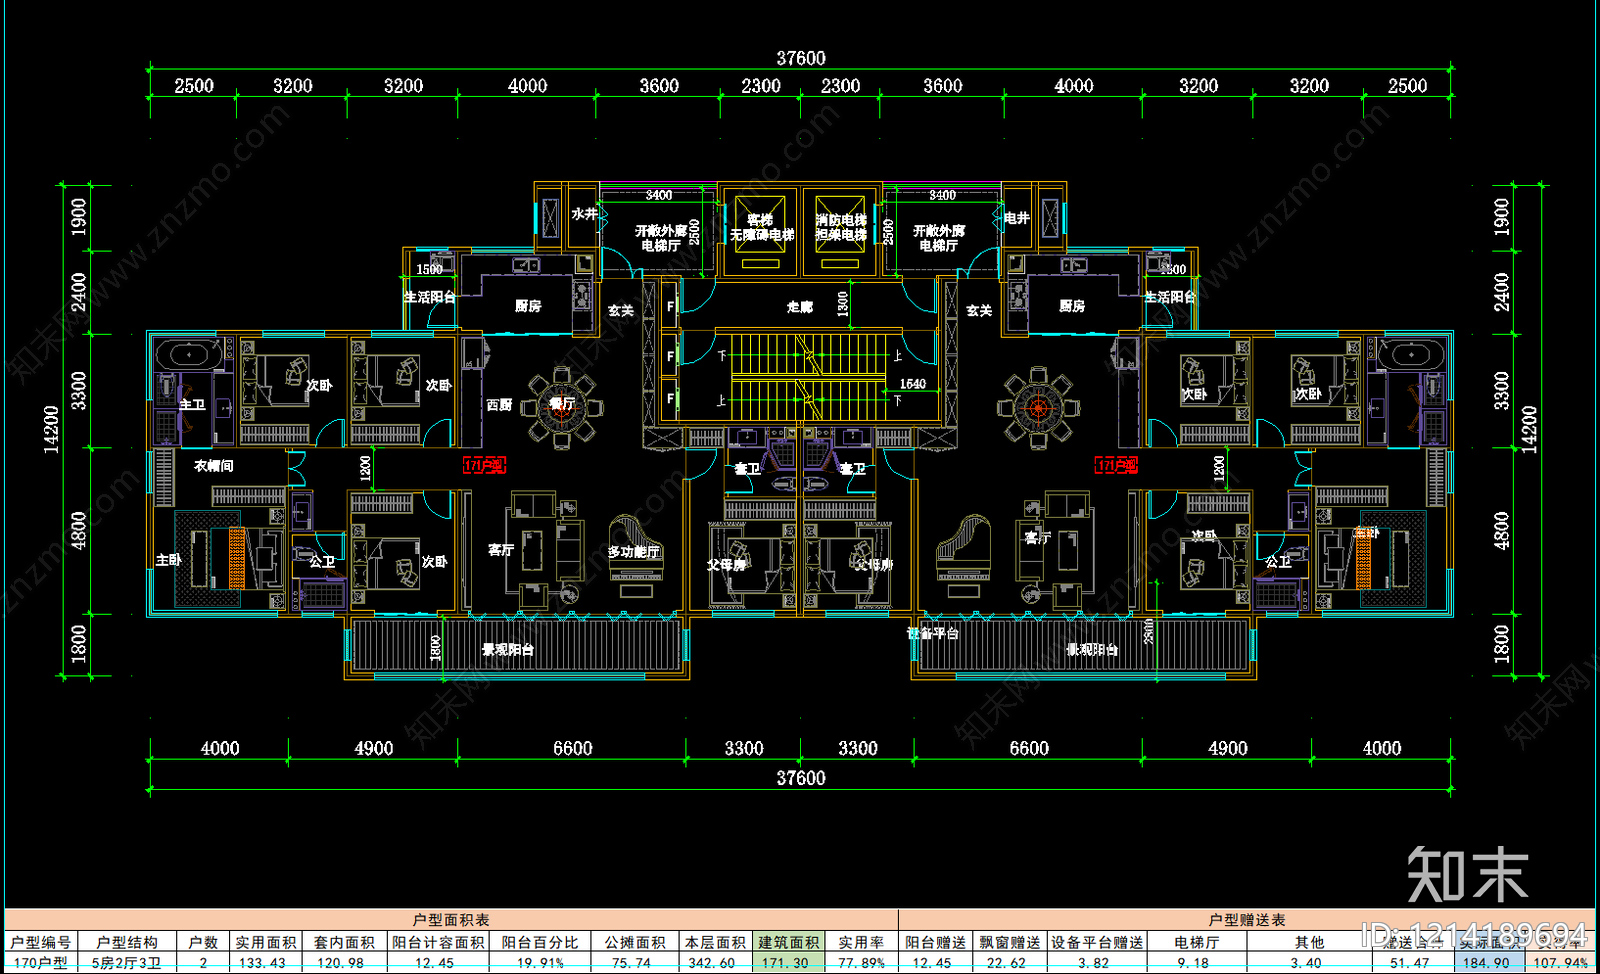1600x974 pixels.
Task: Select the 设备平台赠送 column header
Action: pyautogui.click(x=1097, y=942)
